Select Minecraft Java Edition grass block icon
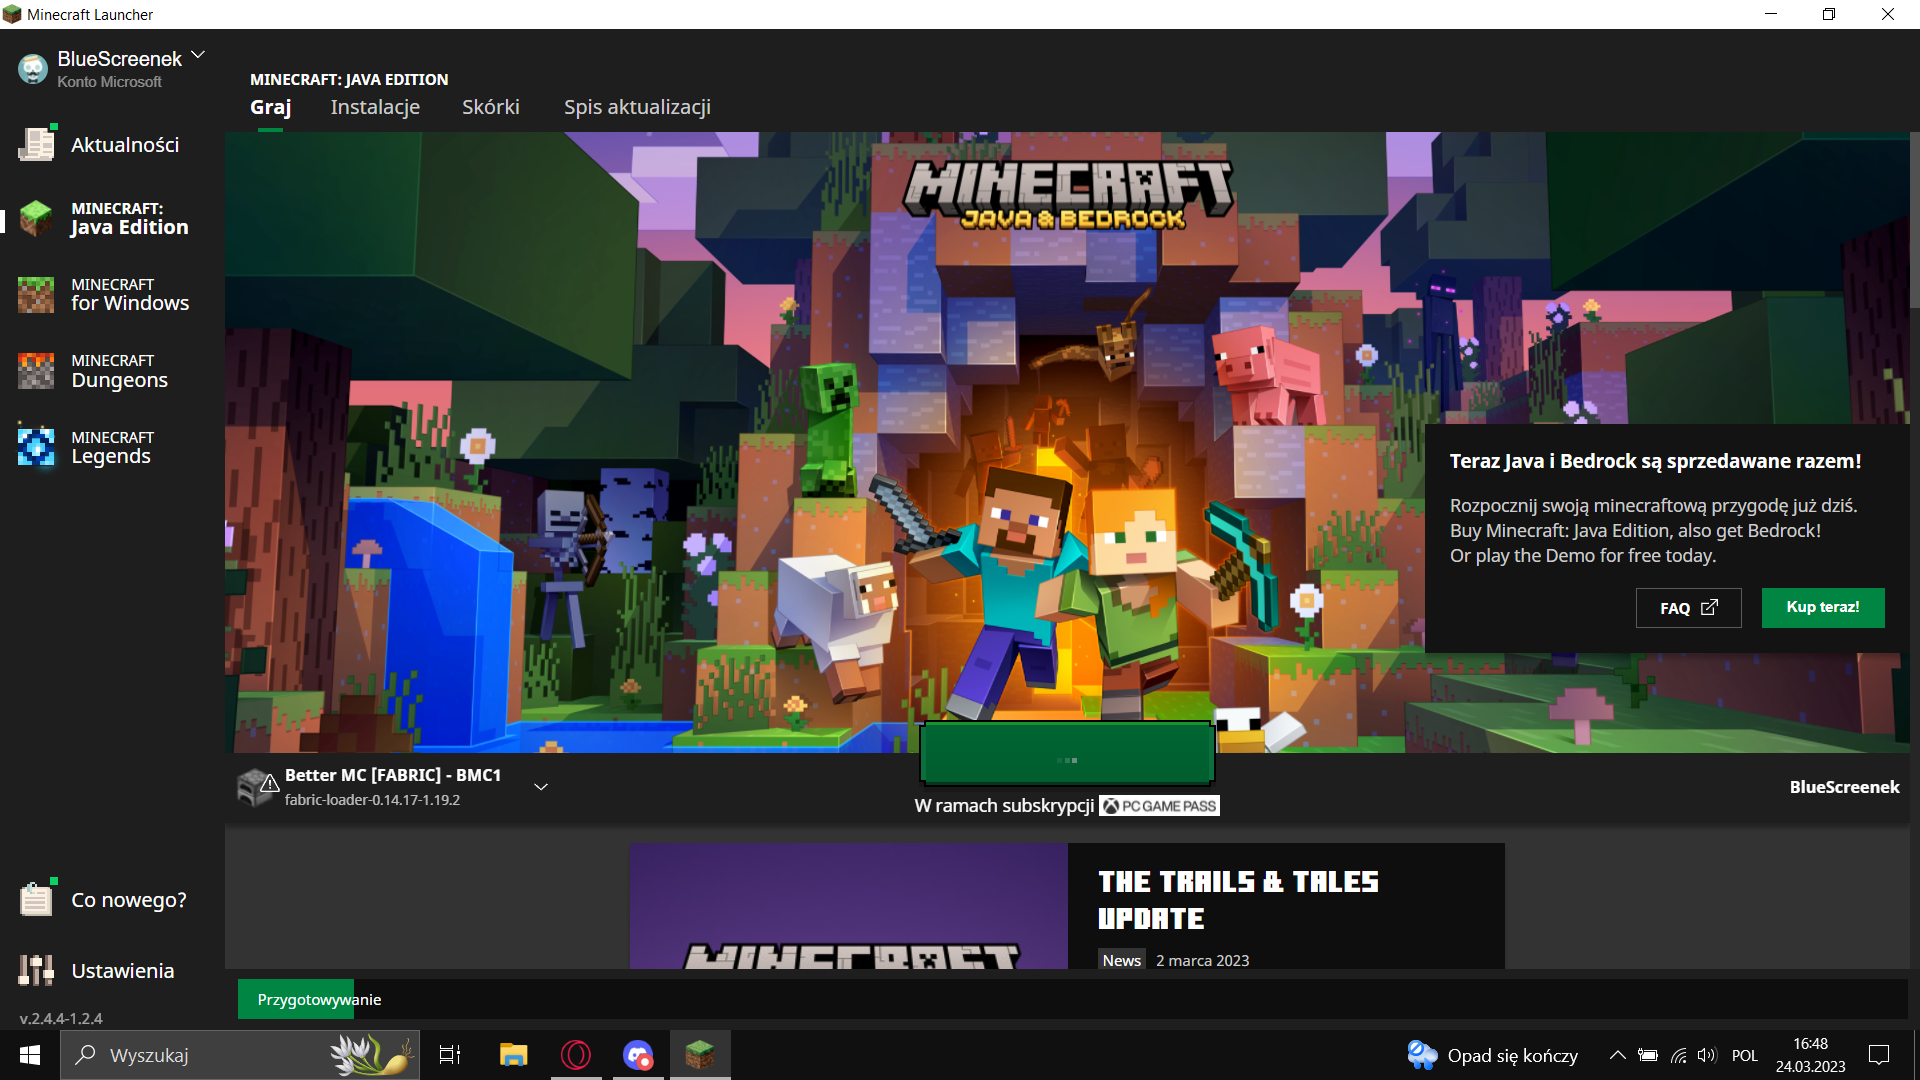This screenshot has height=1080, width=1920. click(36, 218)
